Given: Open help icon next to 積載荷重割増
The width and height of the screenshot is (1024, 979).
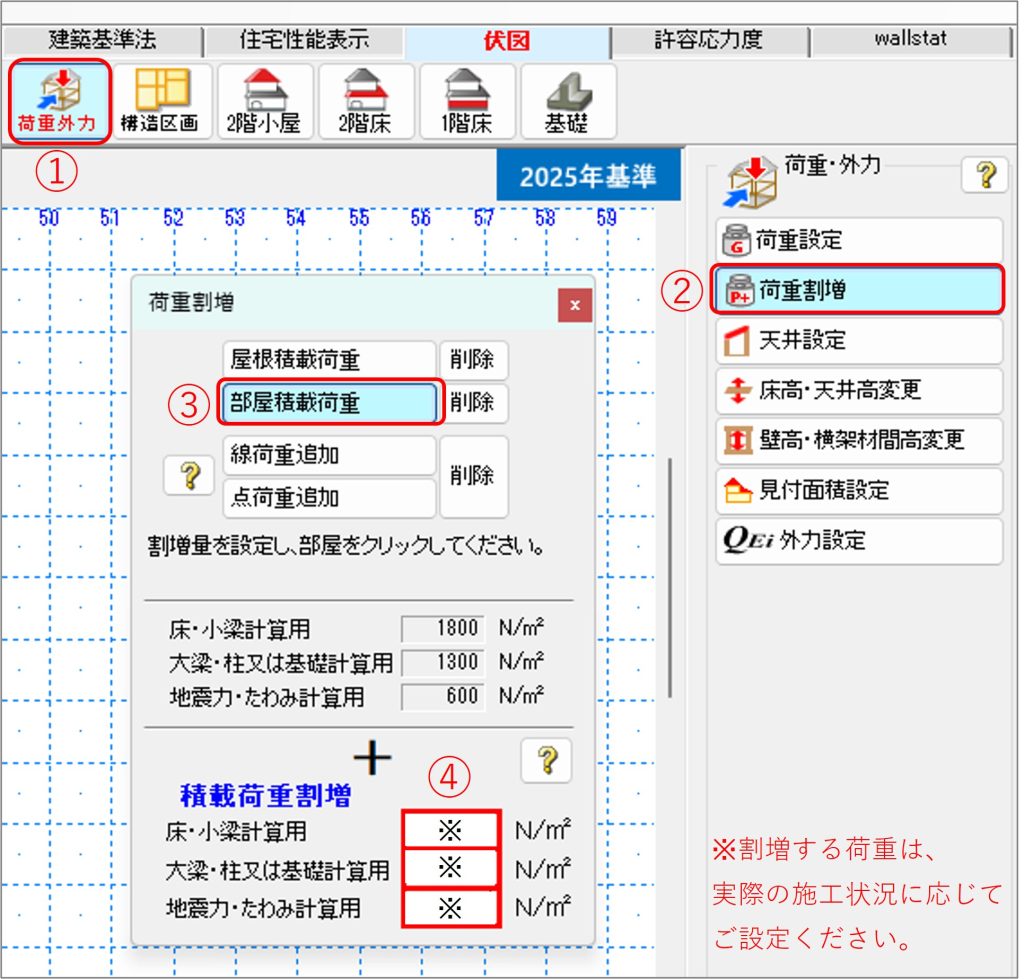Looking at the screenshot, I should tap(545, 762).
